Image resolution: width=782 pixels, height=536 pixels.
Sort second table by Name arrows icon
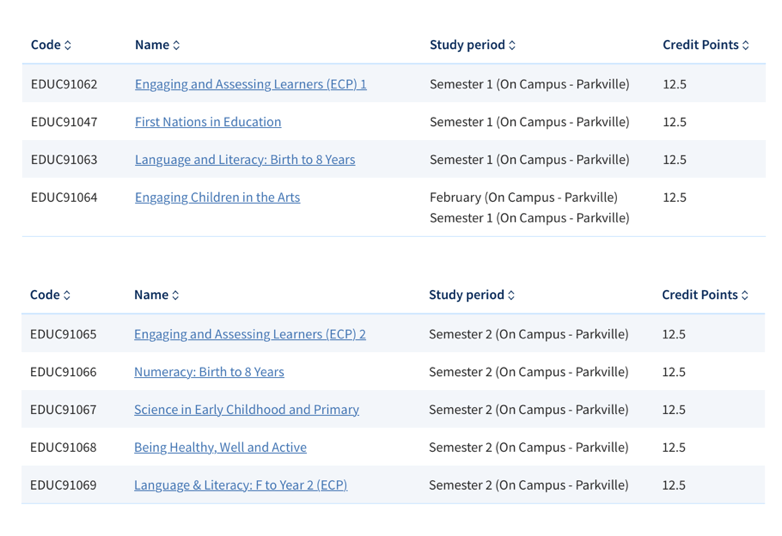pos(175,295)
